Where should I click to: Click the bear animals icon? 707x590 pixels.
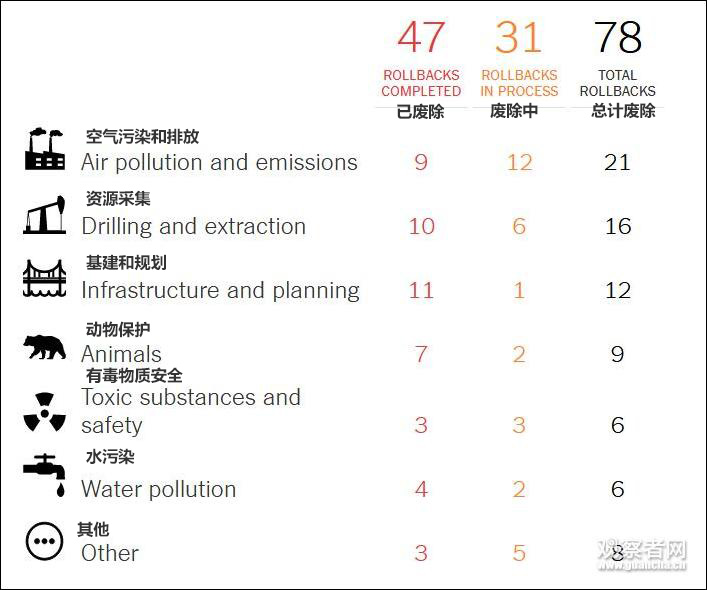pos(44,347)
